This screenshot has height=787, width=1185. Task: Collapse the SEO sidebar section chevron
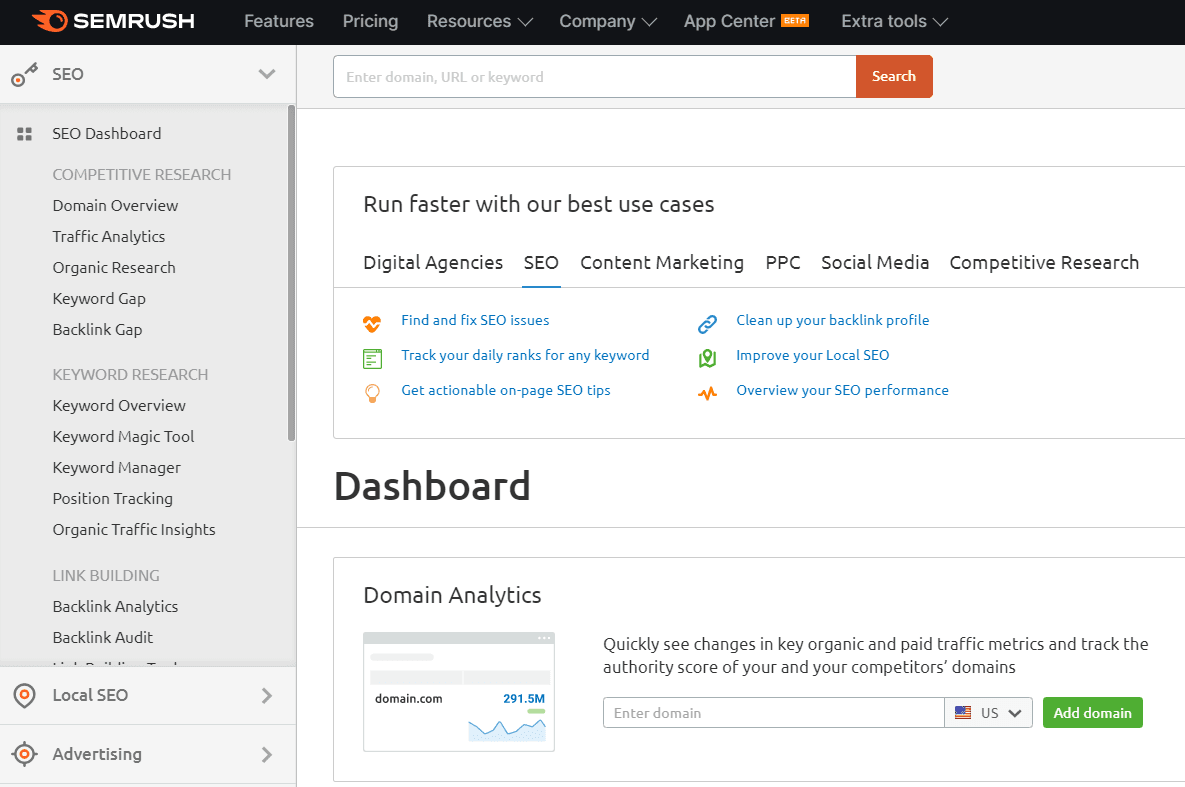(267, 74)
